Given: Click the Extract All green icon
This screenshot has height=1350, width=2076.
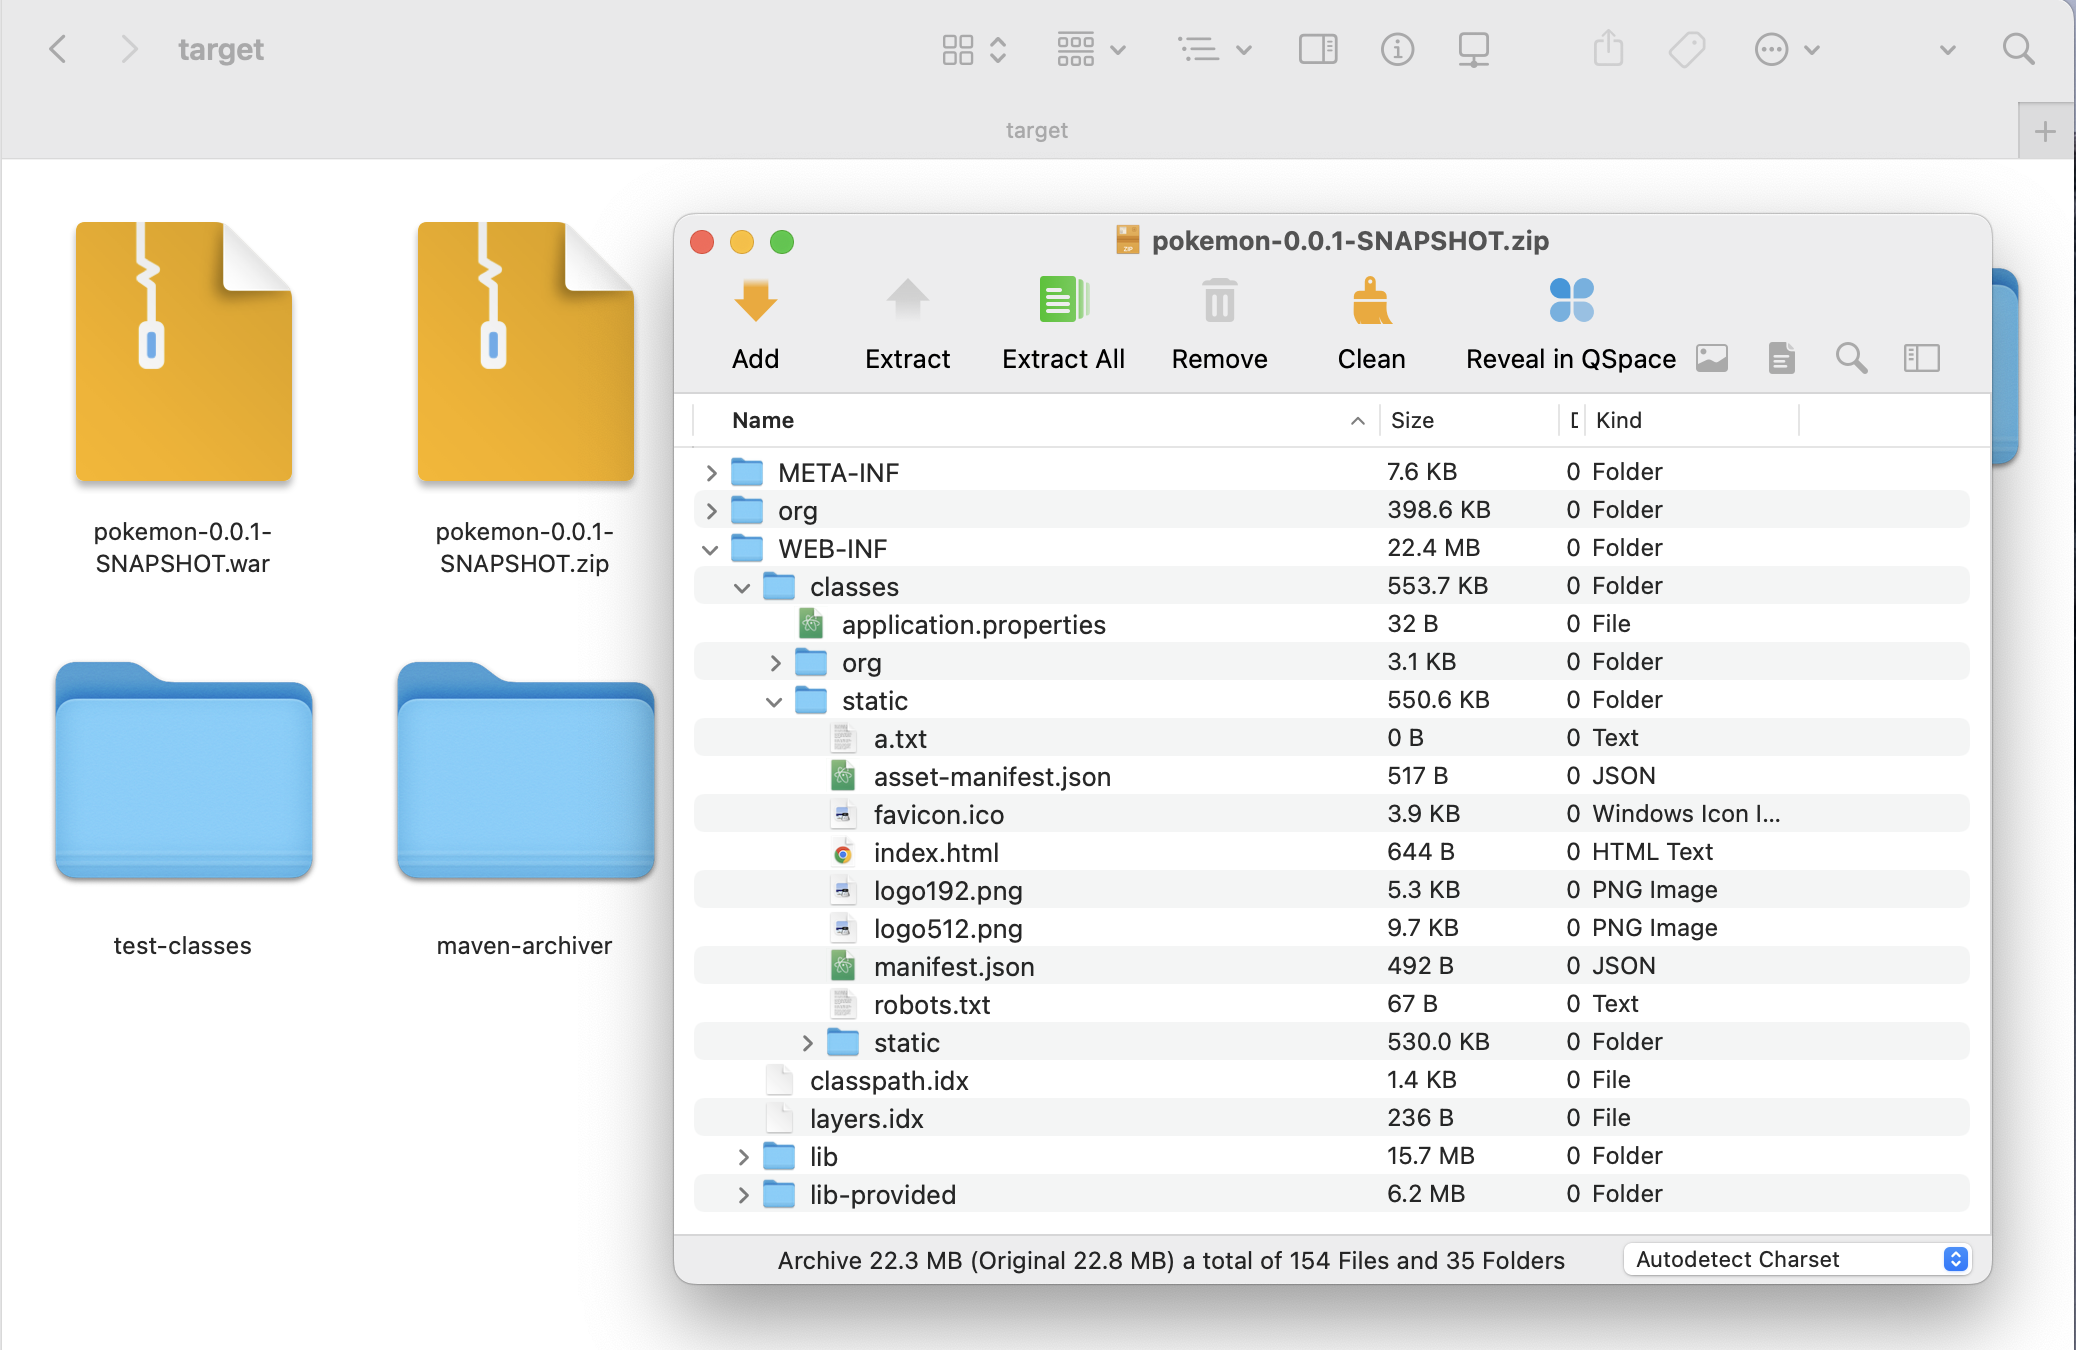Looking at the screenshot, I should (x=1063, y=301).
